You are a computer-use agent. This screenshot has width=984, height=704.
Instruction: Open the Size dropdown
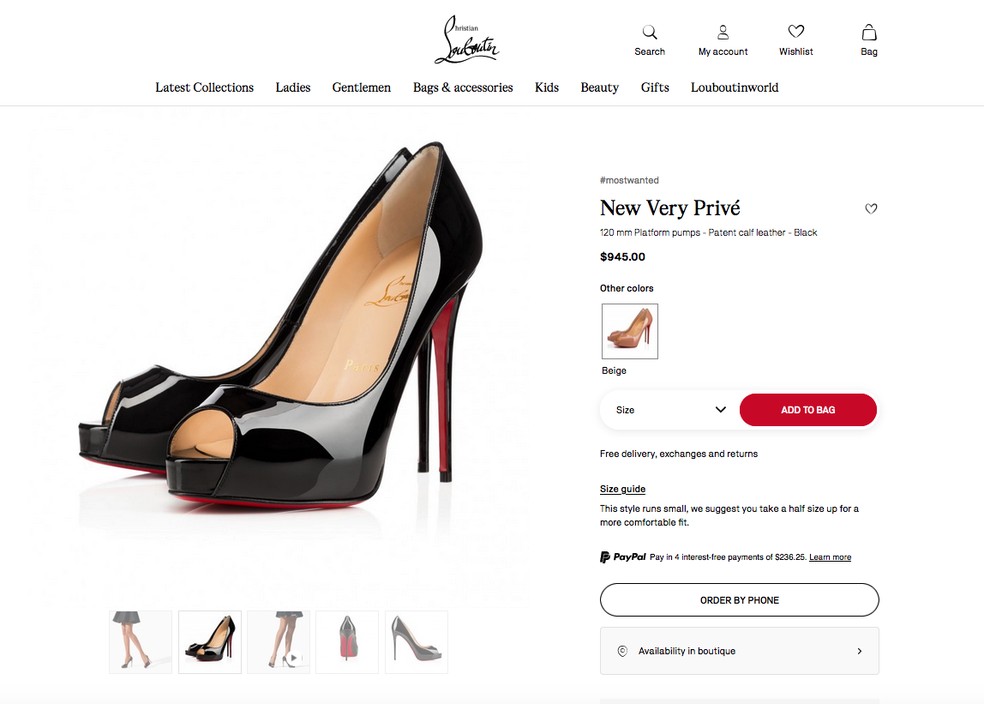pos(670,410)
